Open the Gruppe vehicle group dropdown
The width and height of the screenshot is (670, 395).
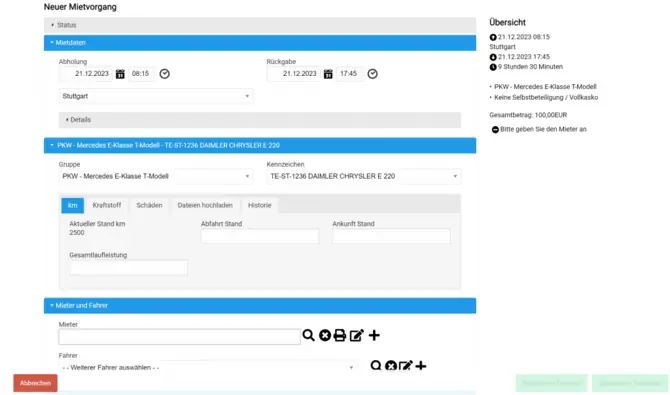click(156, 176)
